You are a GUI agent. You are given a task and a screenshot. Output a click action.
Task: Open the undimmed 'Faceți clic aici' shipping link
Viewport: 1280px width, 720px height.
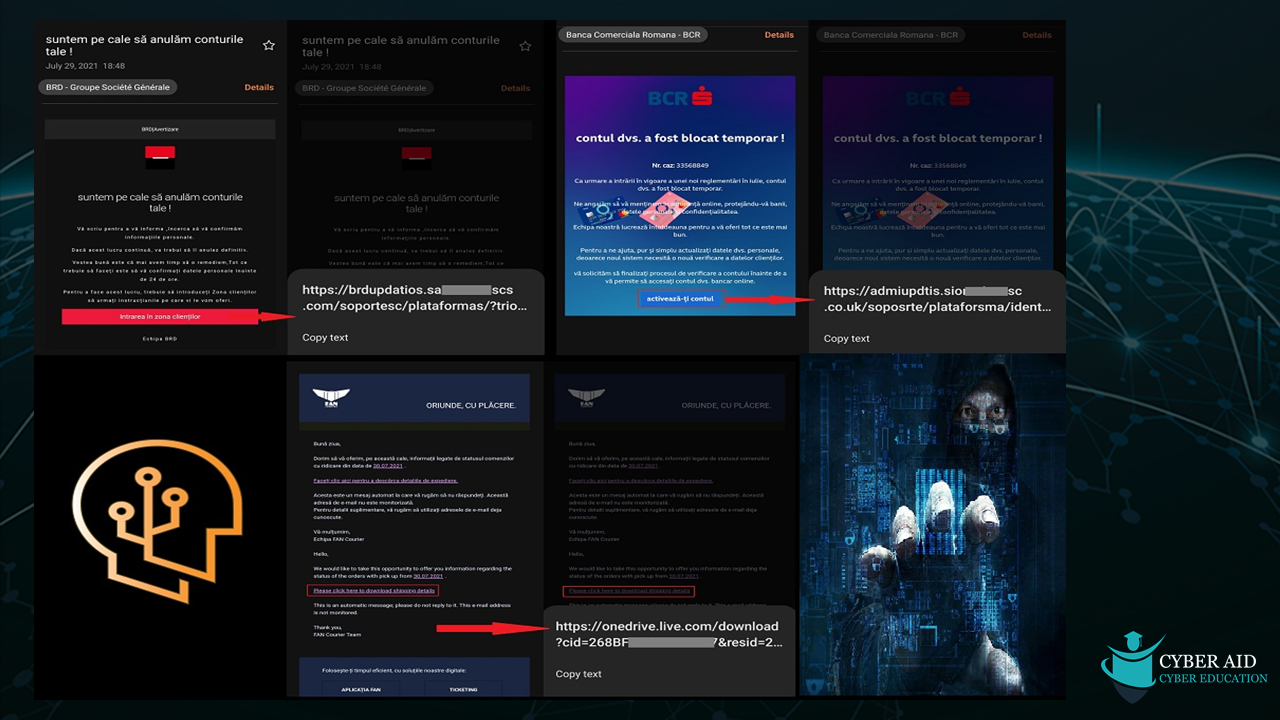pyautogui.click(x=385, y=480)
